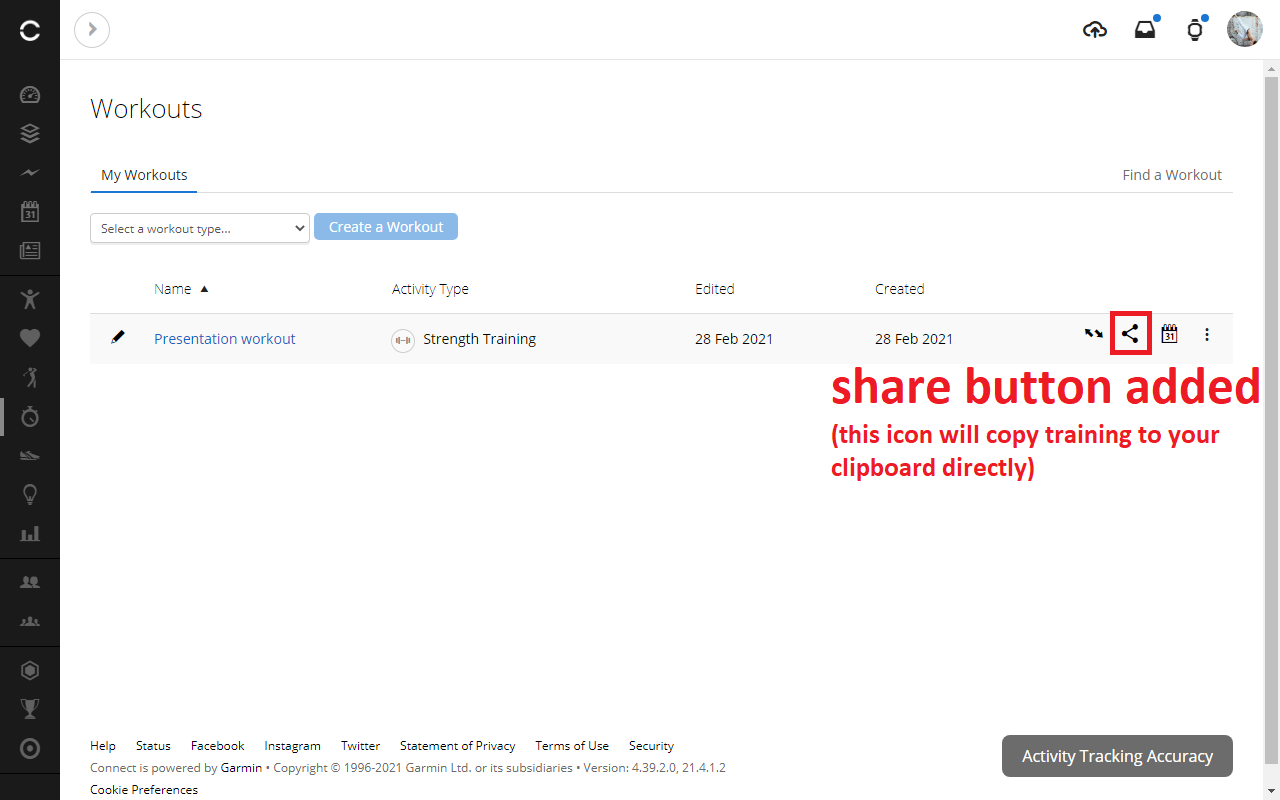Viewport: 1280px width, 800px height.
Task: Open the two-person connections icon
Action: tap(30, 582)
